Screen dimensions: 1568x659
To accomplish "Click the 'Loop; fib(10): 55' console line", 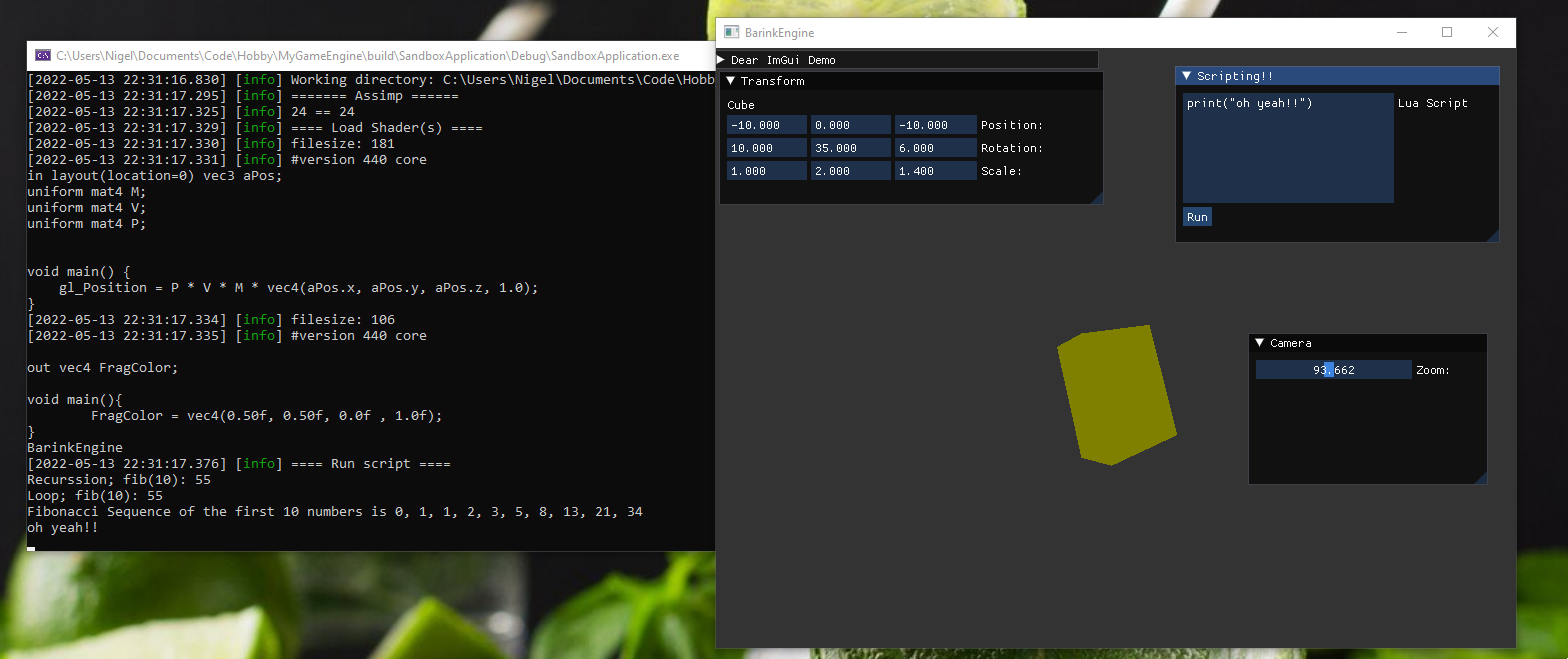I will (x=95, y=496).
